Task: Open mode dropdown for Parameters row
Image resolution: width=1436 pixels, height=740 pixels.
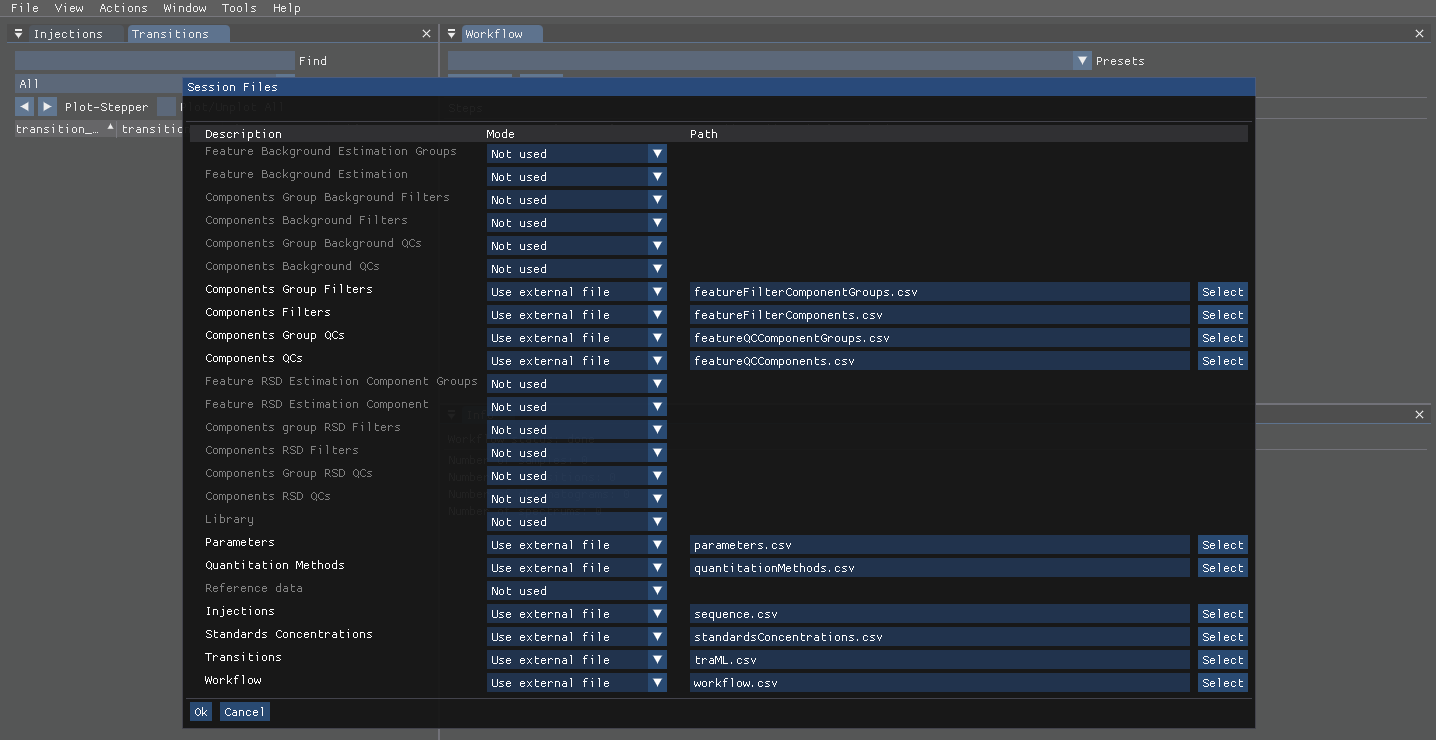Action: click(x=576, y=545)
